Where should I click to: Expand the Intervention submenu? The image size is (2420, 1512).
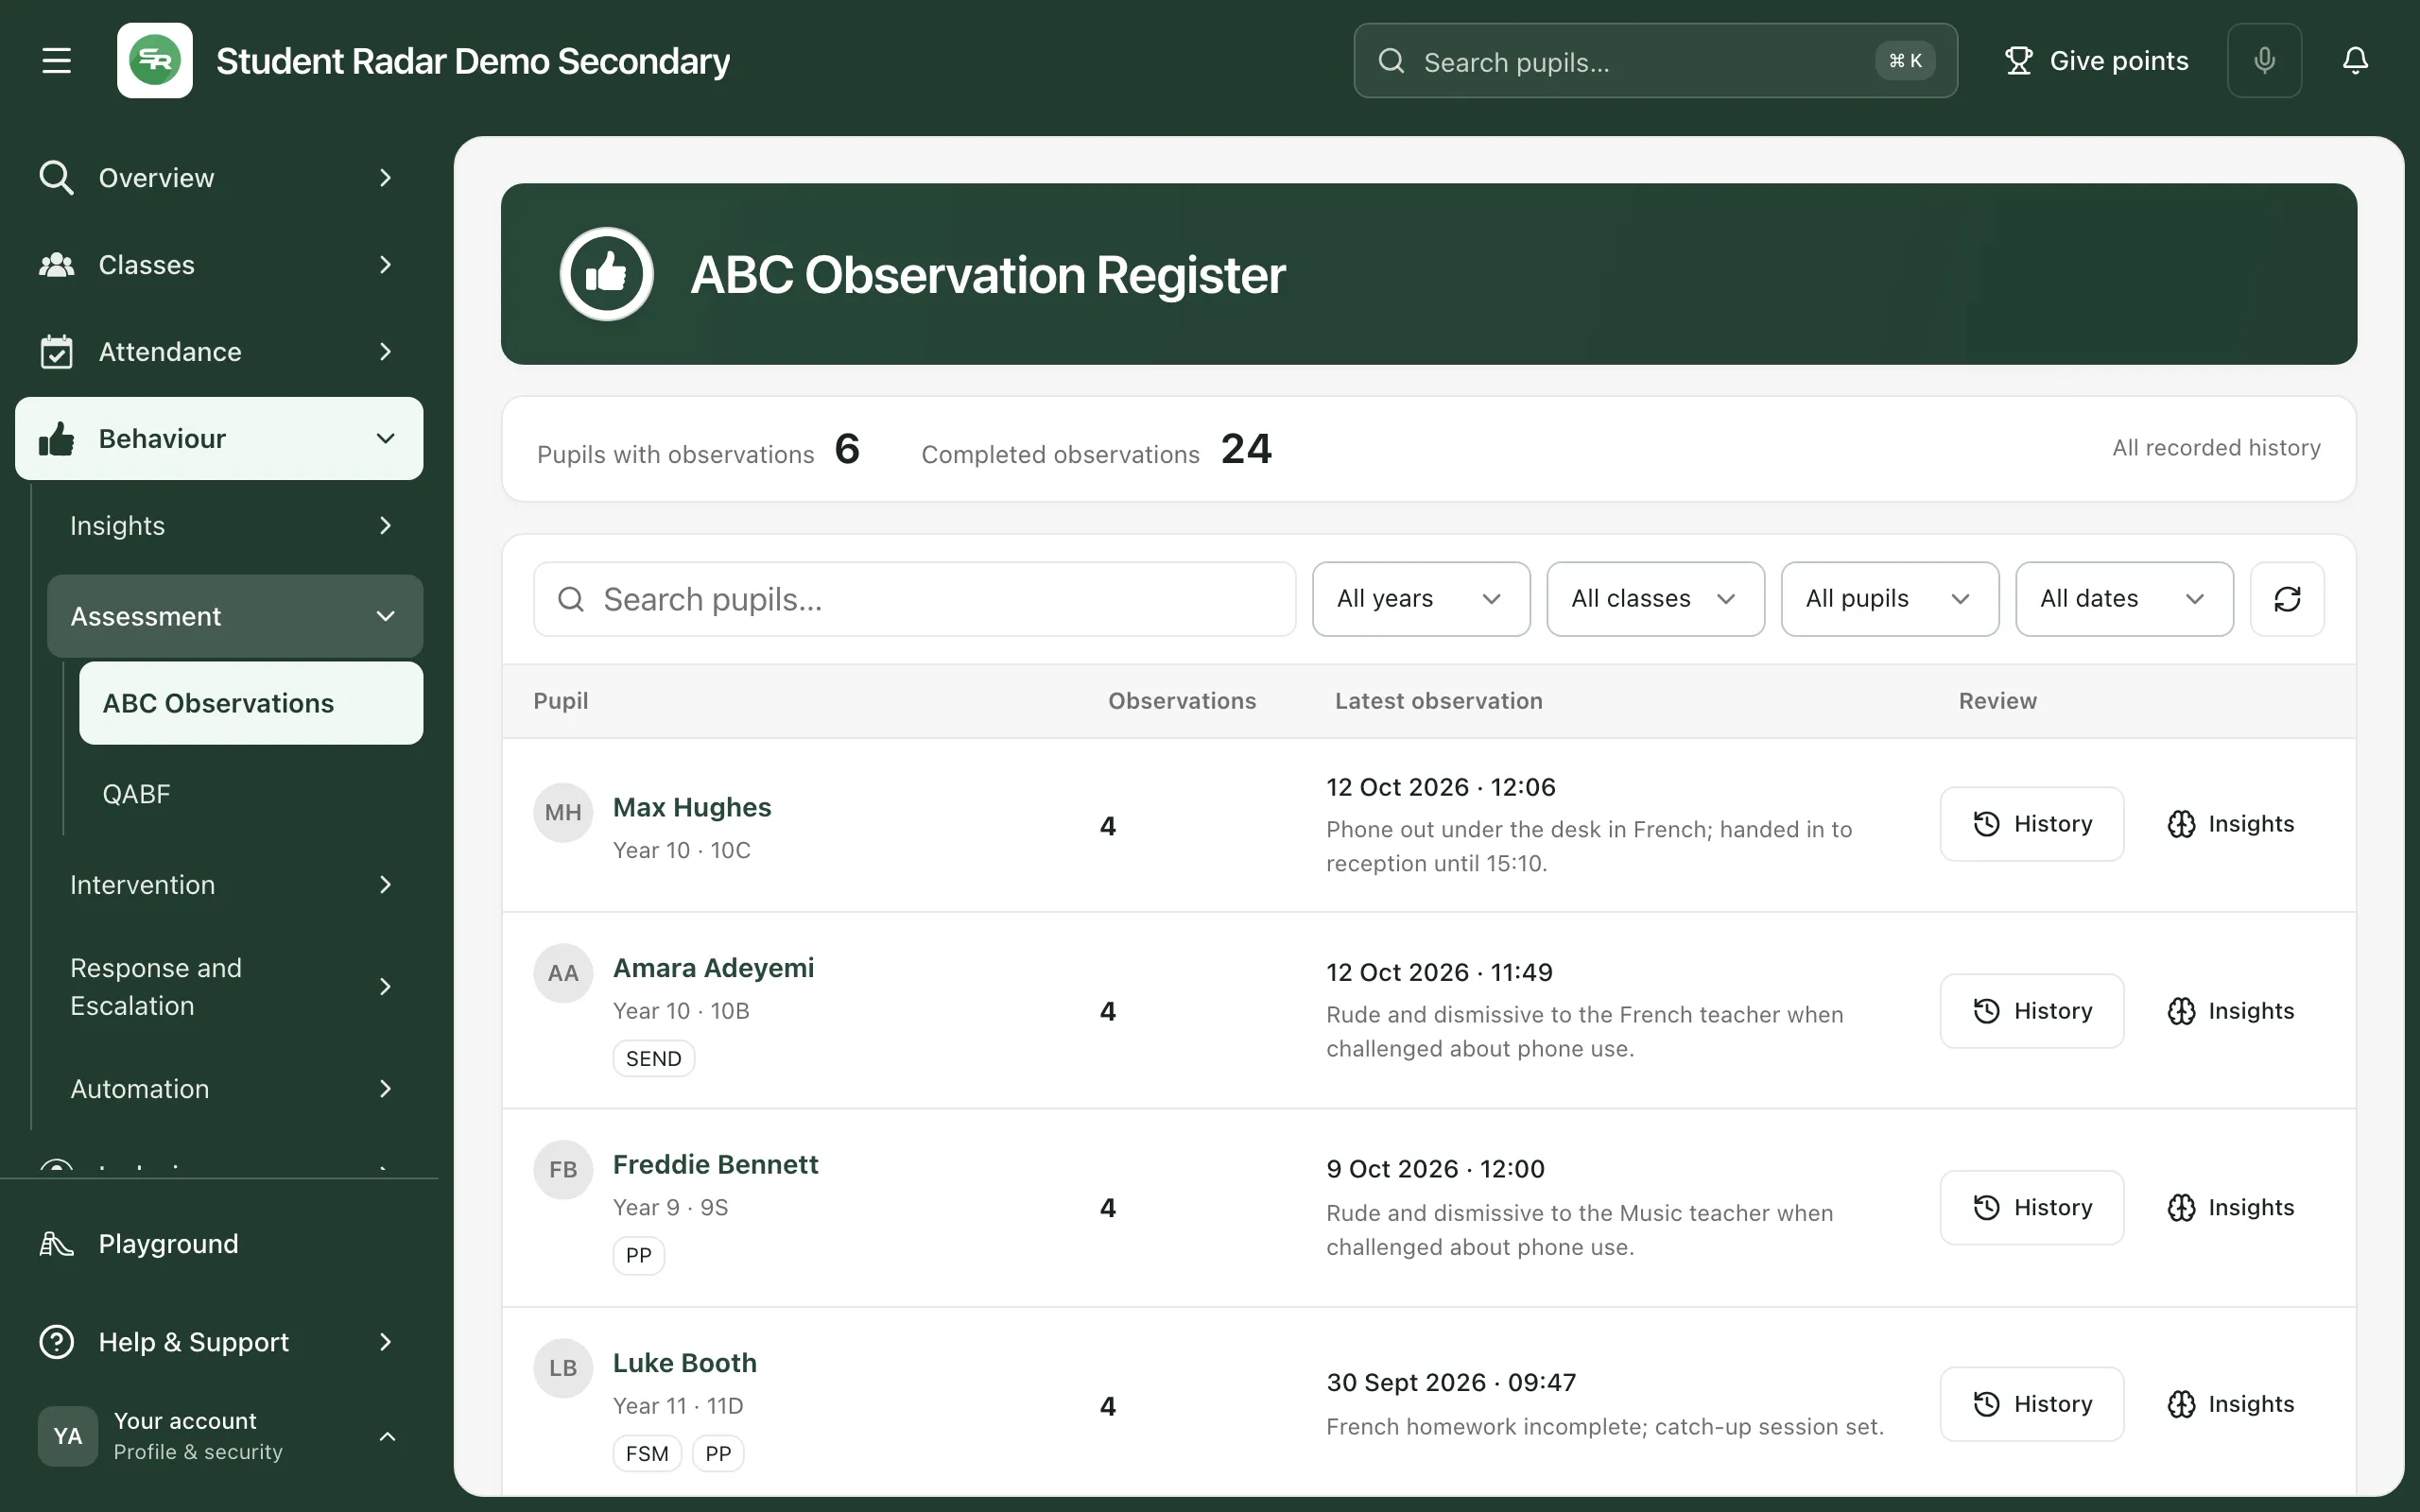tap(385, 884)
